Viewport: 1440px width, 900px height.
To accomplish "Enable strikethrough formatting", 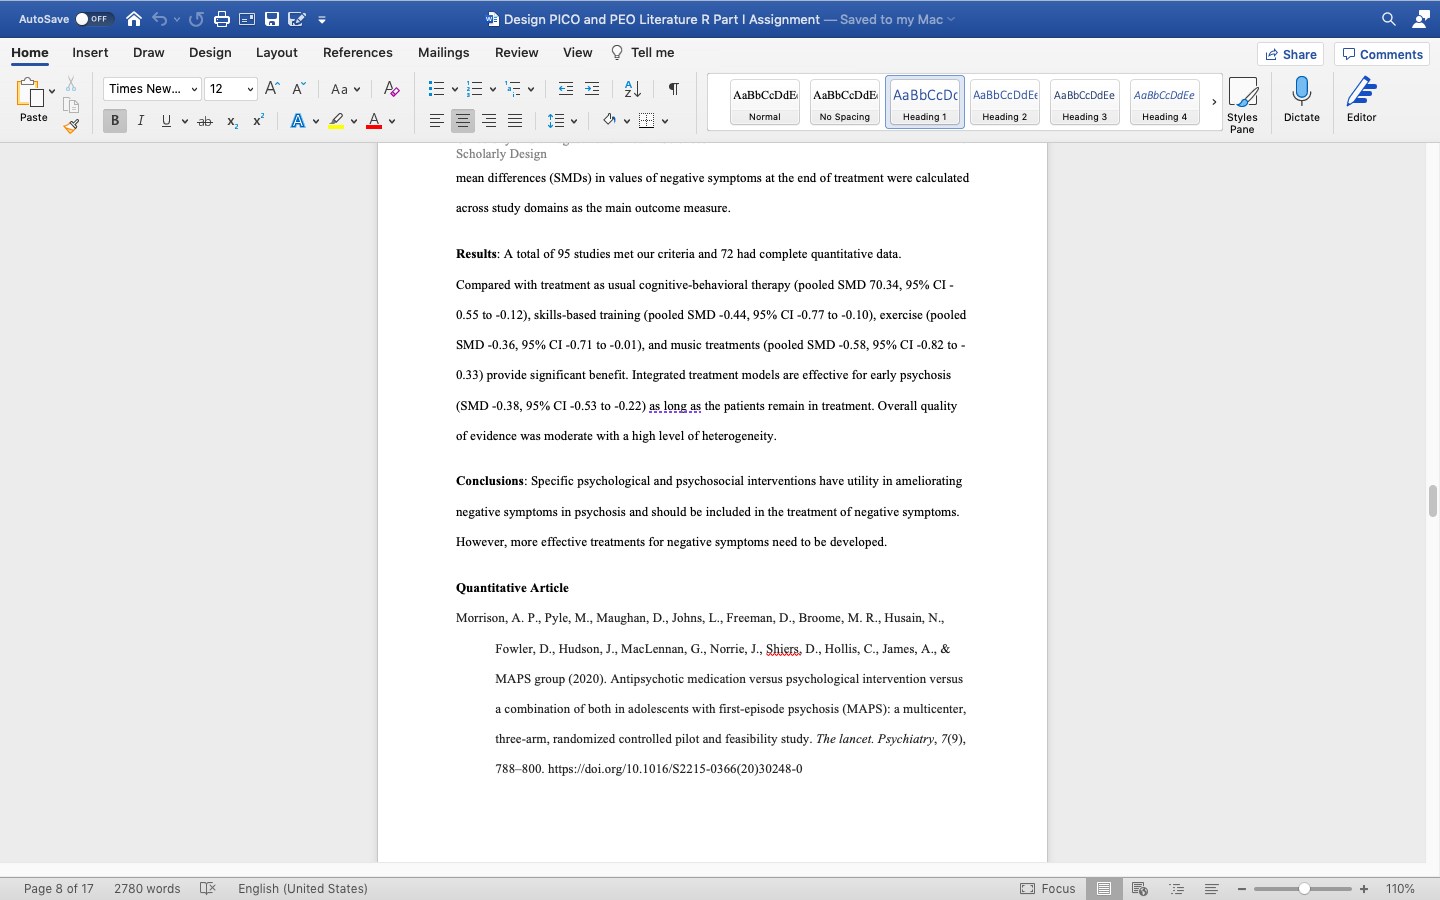I will click(x=204, y=120).
